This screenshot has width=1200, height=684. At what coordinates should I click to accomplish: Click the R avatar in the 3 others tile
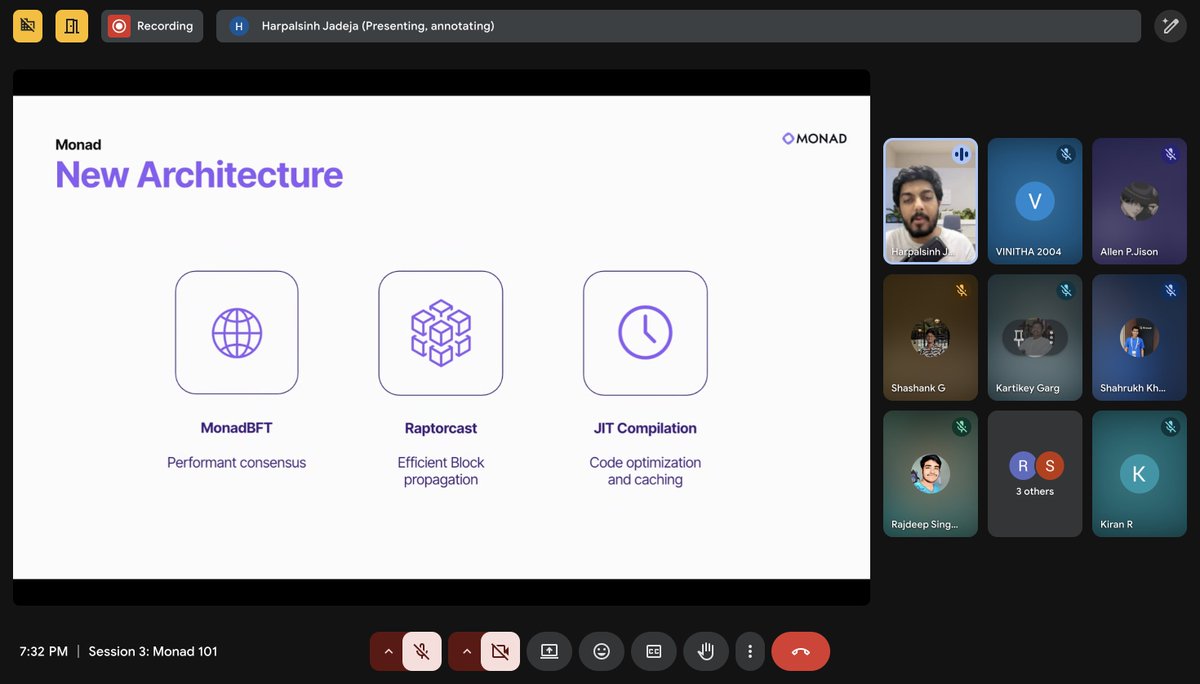point(1023,465)
